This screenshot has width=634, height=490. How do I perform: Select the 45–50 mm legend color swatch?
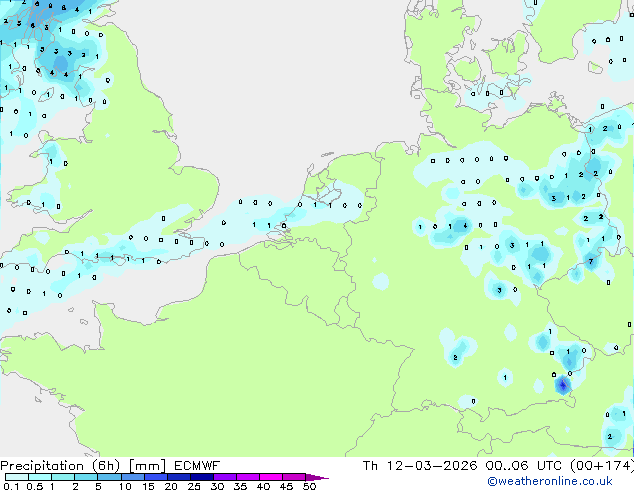294,477
